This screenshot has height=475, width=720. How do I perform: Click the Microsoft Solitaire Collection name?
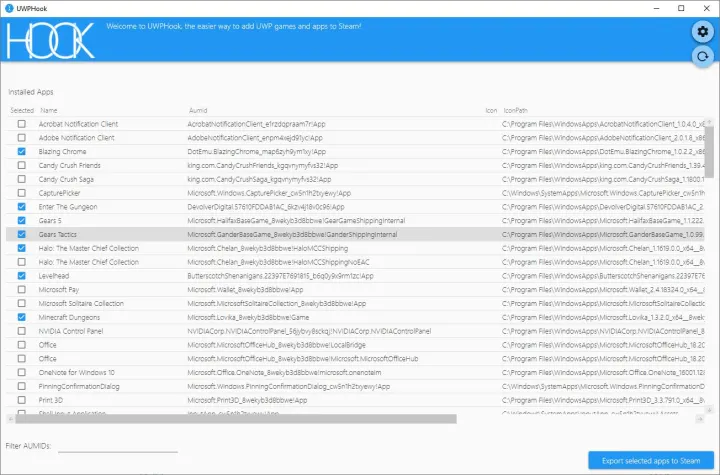pos(81,303)
